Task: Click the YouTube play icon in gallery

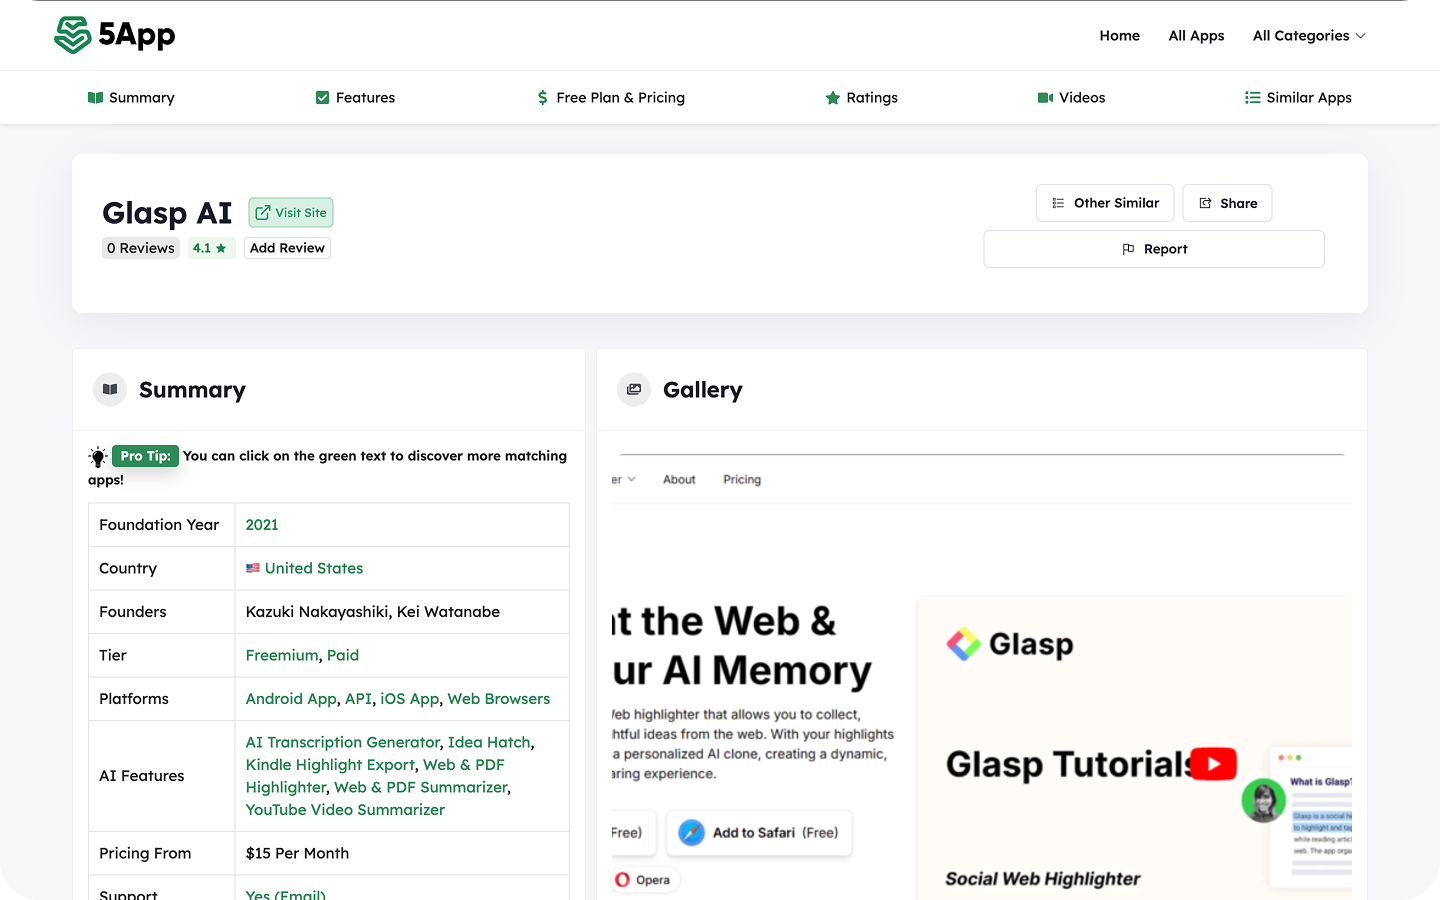Action: (1213, 764)
